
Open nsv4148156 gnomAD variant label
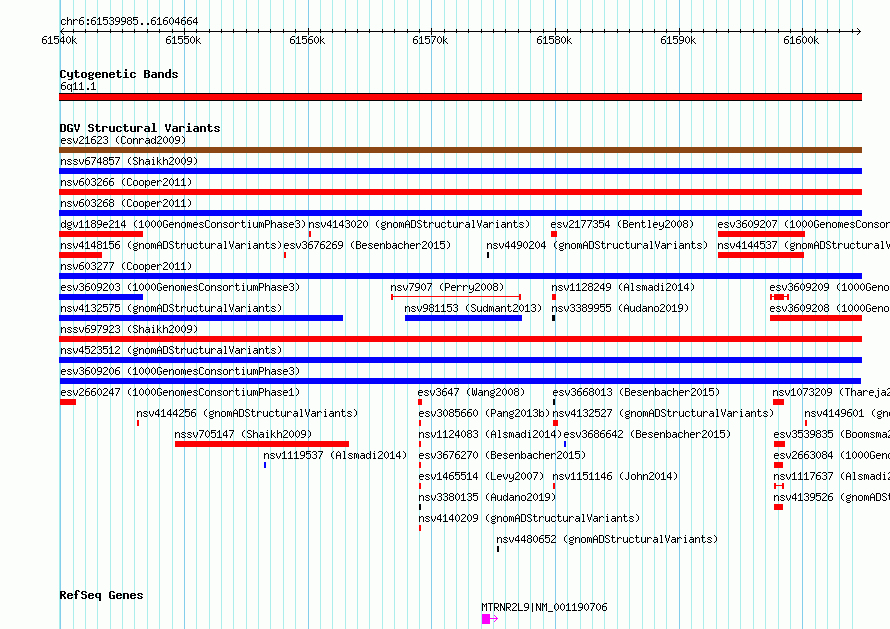click(x=171, y=245)
